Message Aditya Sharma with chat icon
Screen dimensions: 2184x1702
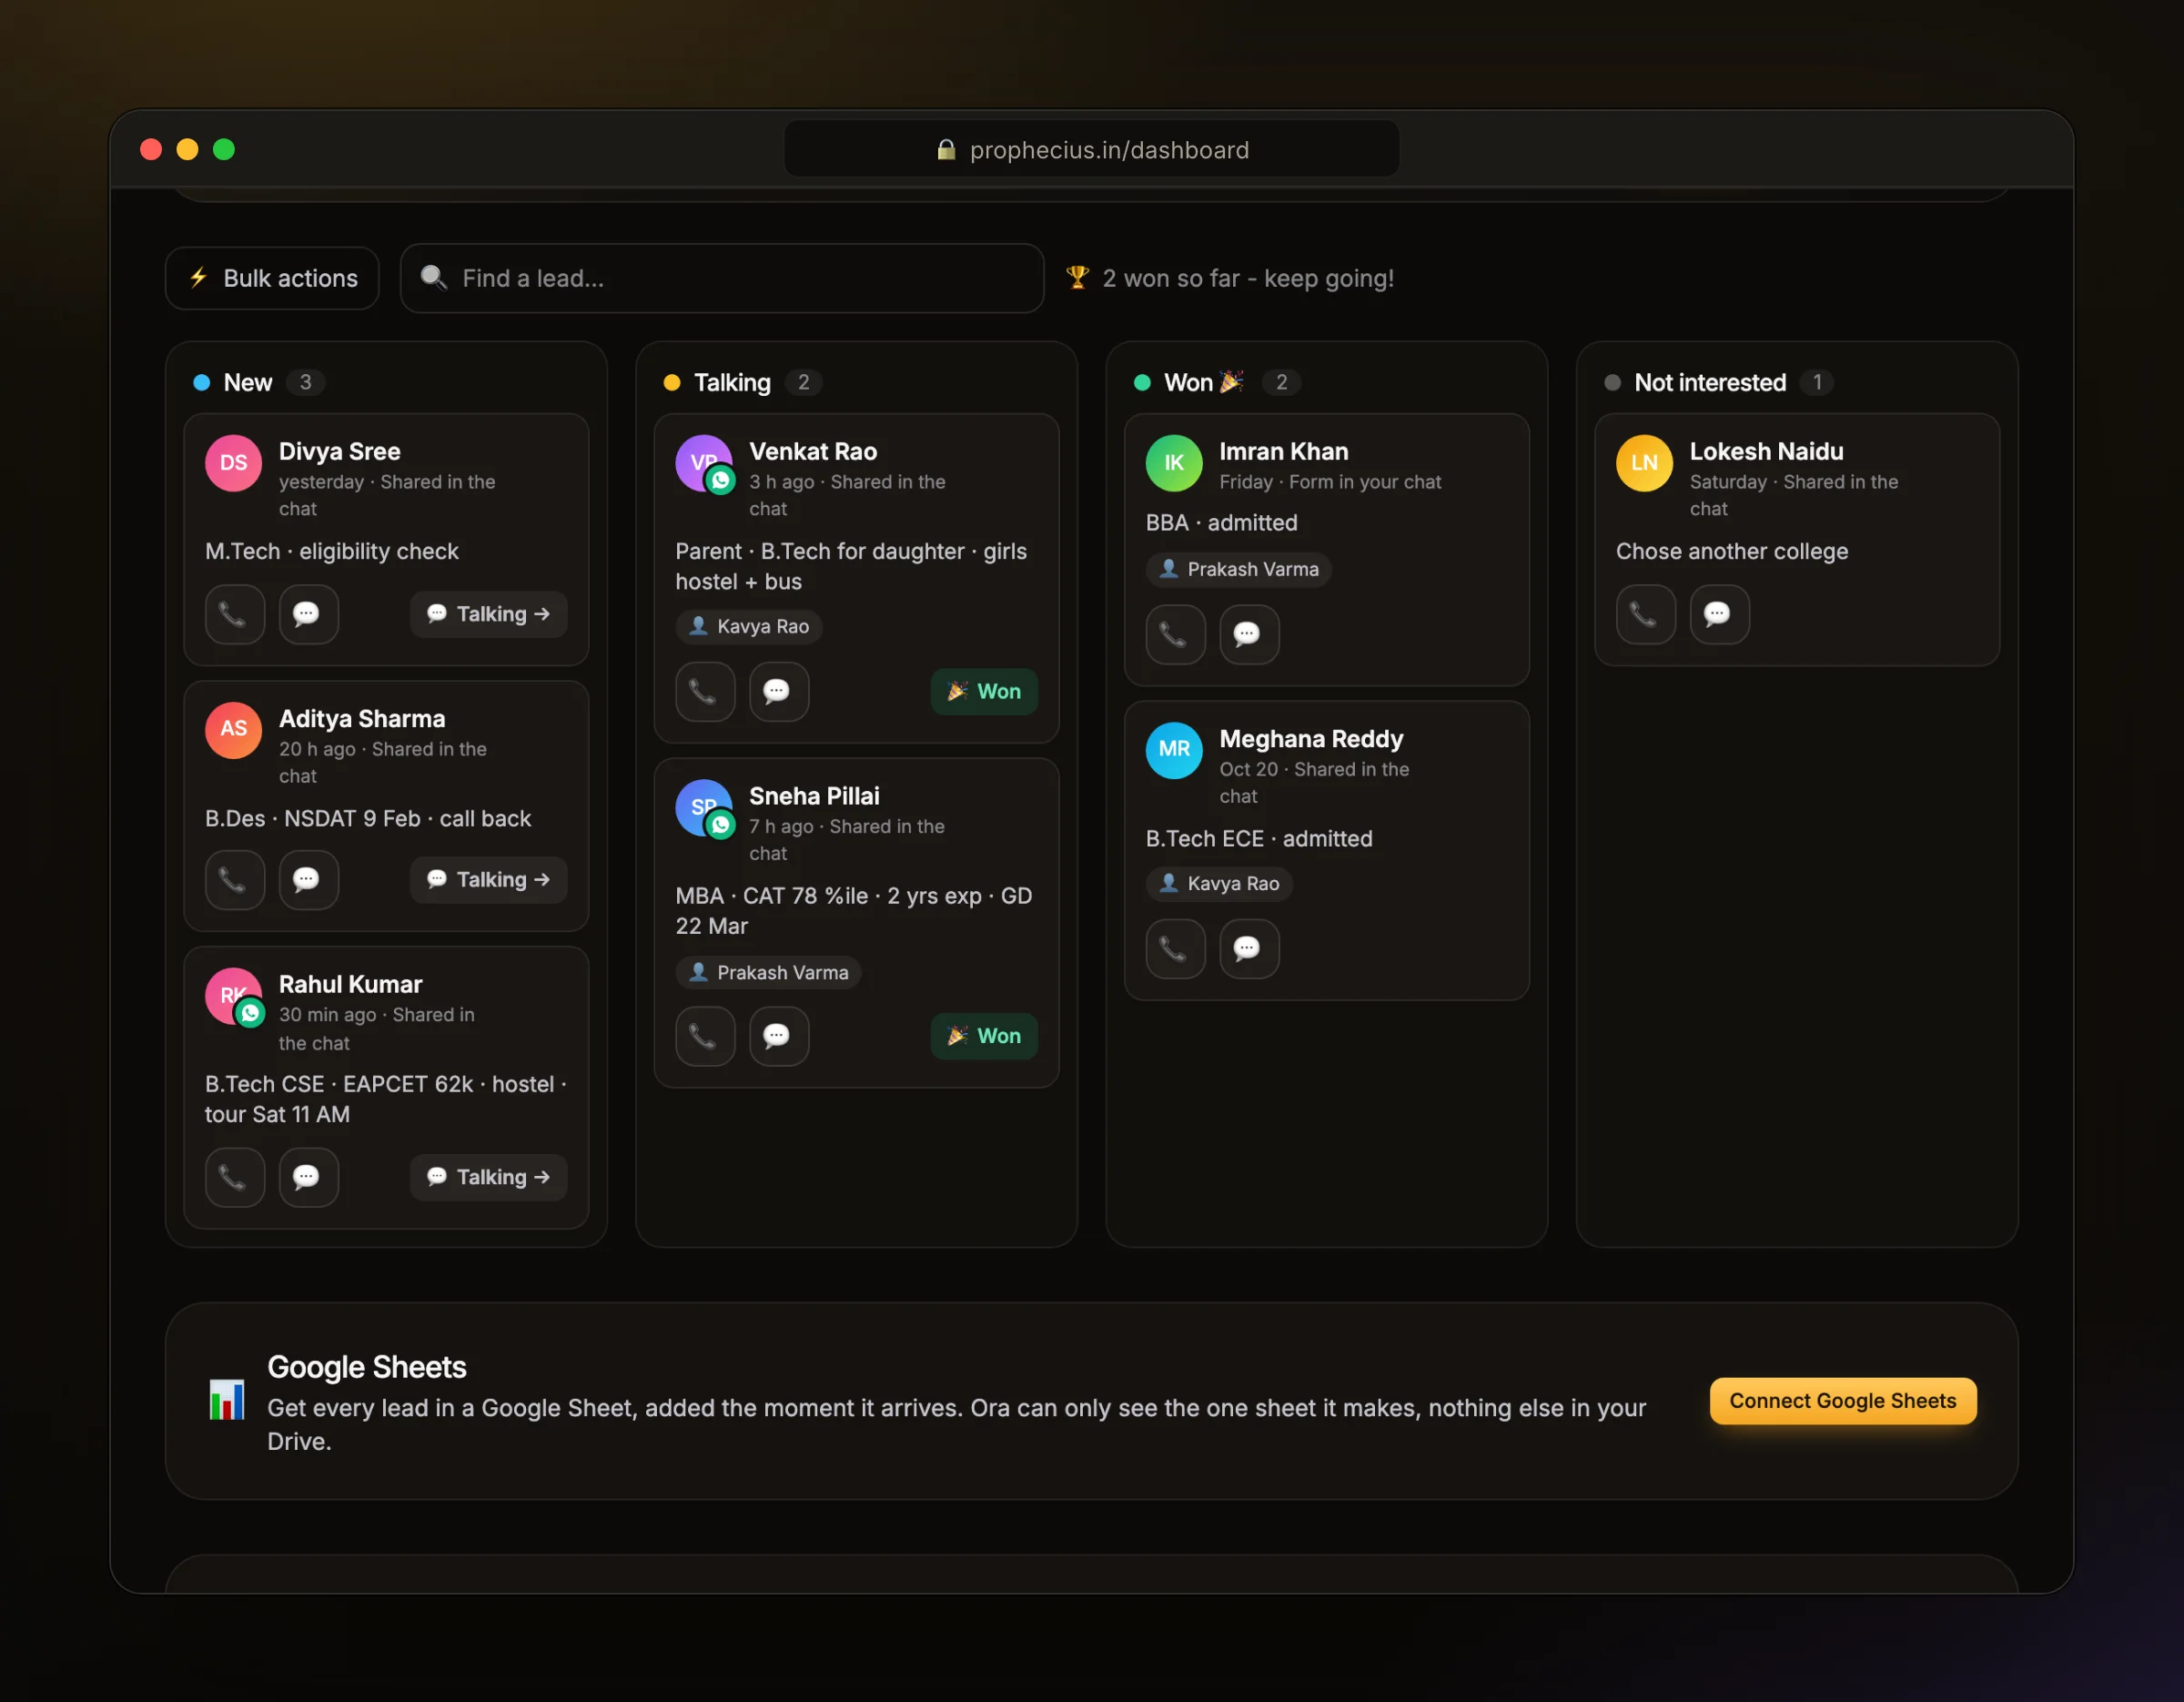(308, 880)
